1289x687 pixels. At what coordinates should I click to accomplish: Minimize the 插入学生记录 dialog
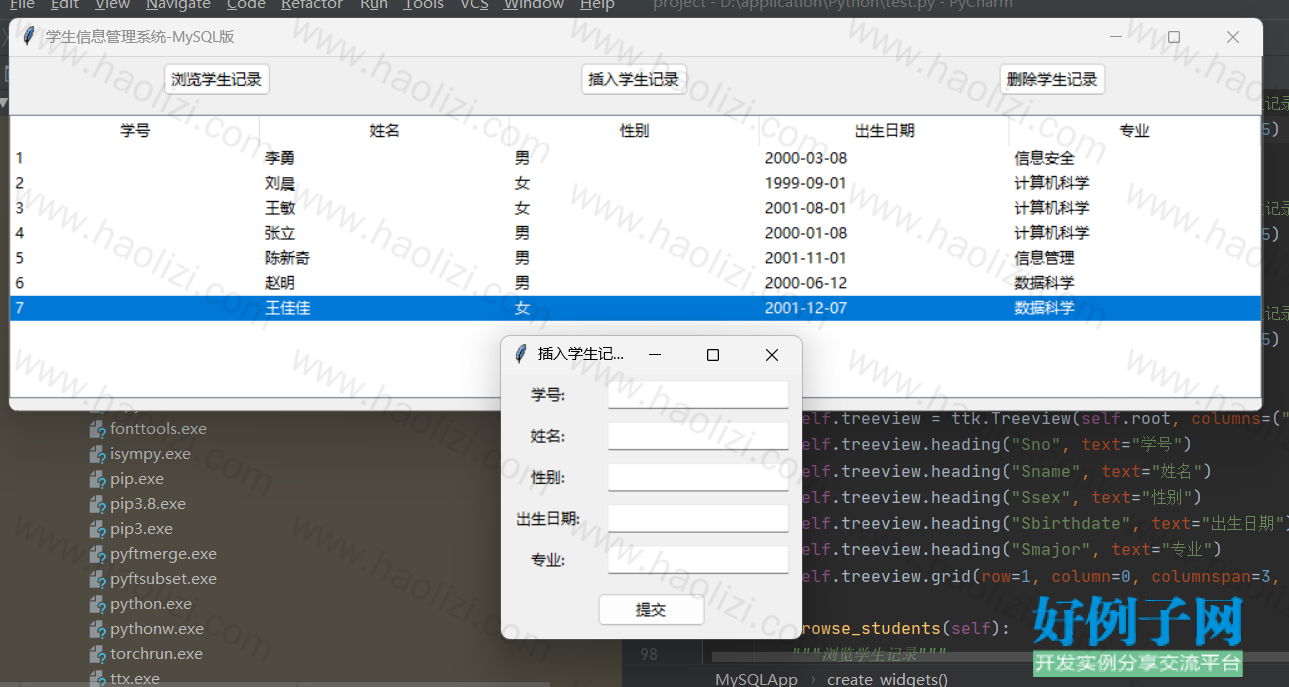tap(655, 355)
